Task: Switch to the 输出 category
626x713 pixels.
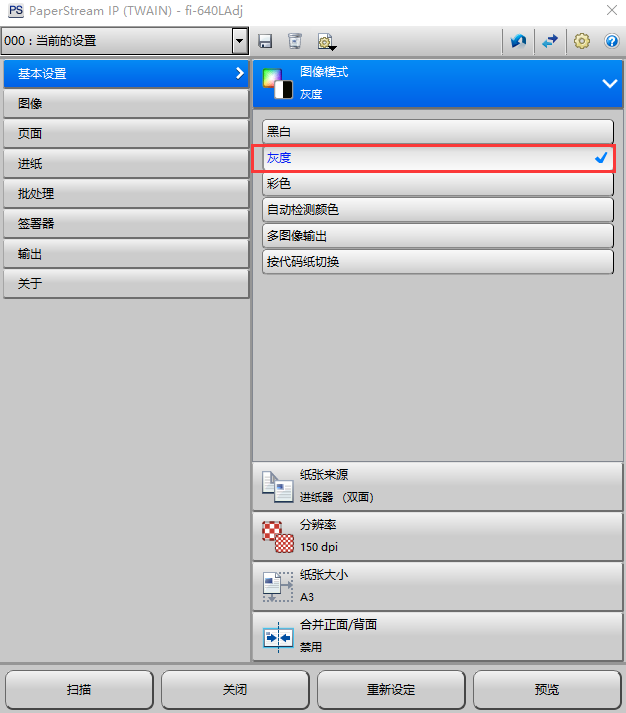Action: coord(126,254)
